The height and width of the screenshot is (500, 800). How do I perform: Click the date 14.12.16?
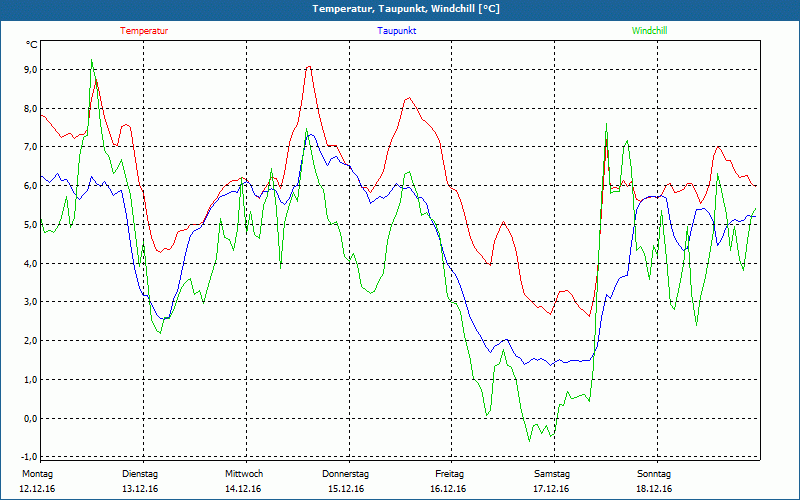(x=243, y=489)
